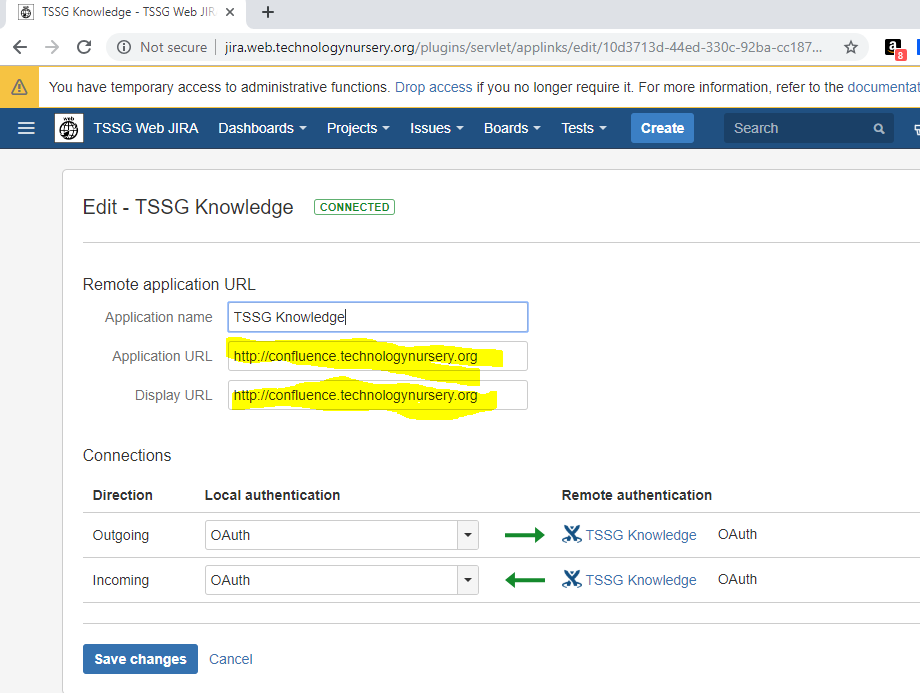This screenshot has height=693, width=920.
Task: Reload the page with the refresh icon
Action: tap(84, 47)
